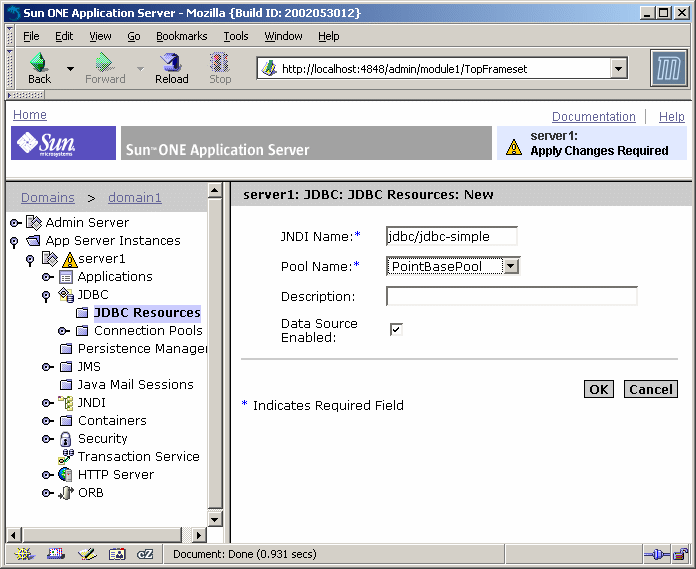Open Composer icon in status bar

(87, 554)
